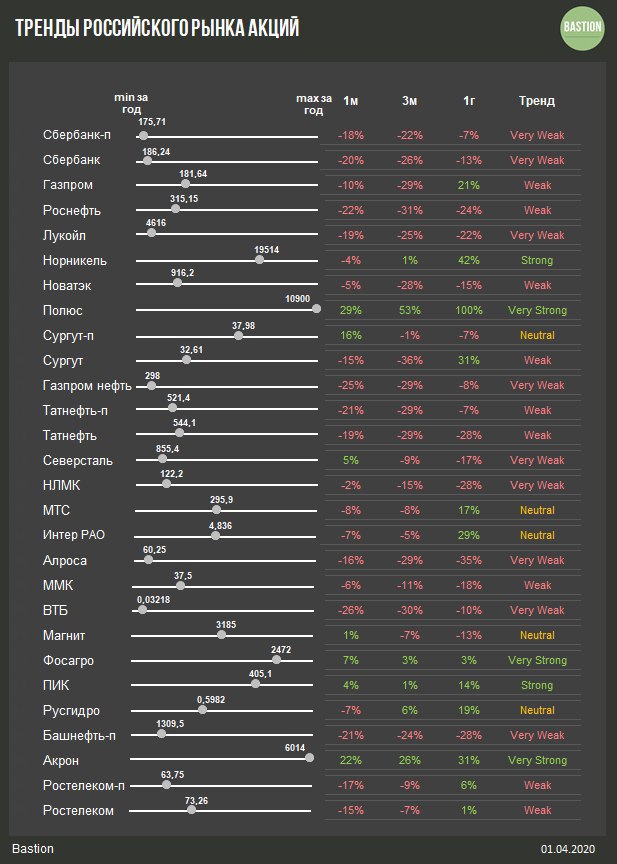The image size is (617, 864).
Task: Click the Акрон slider dot at 6014
Action: [309, 759]
